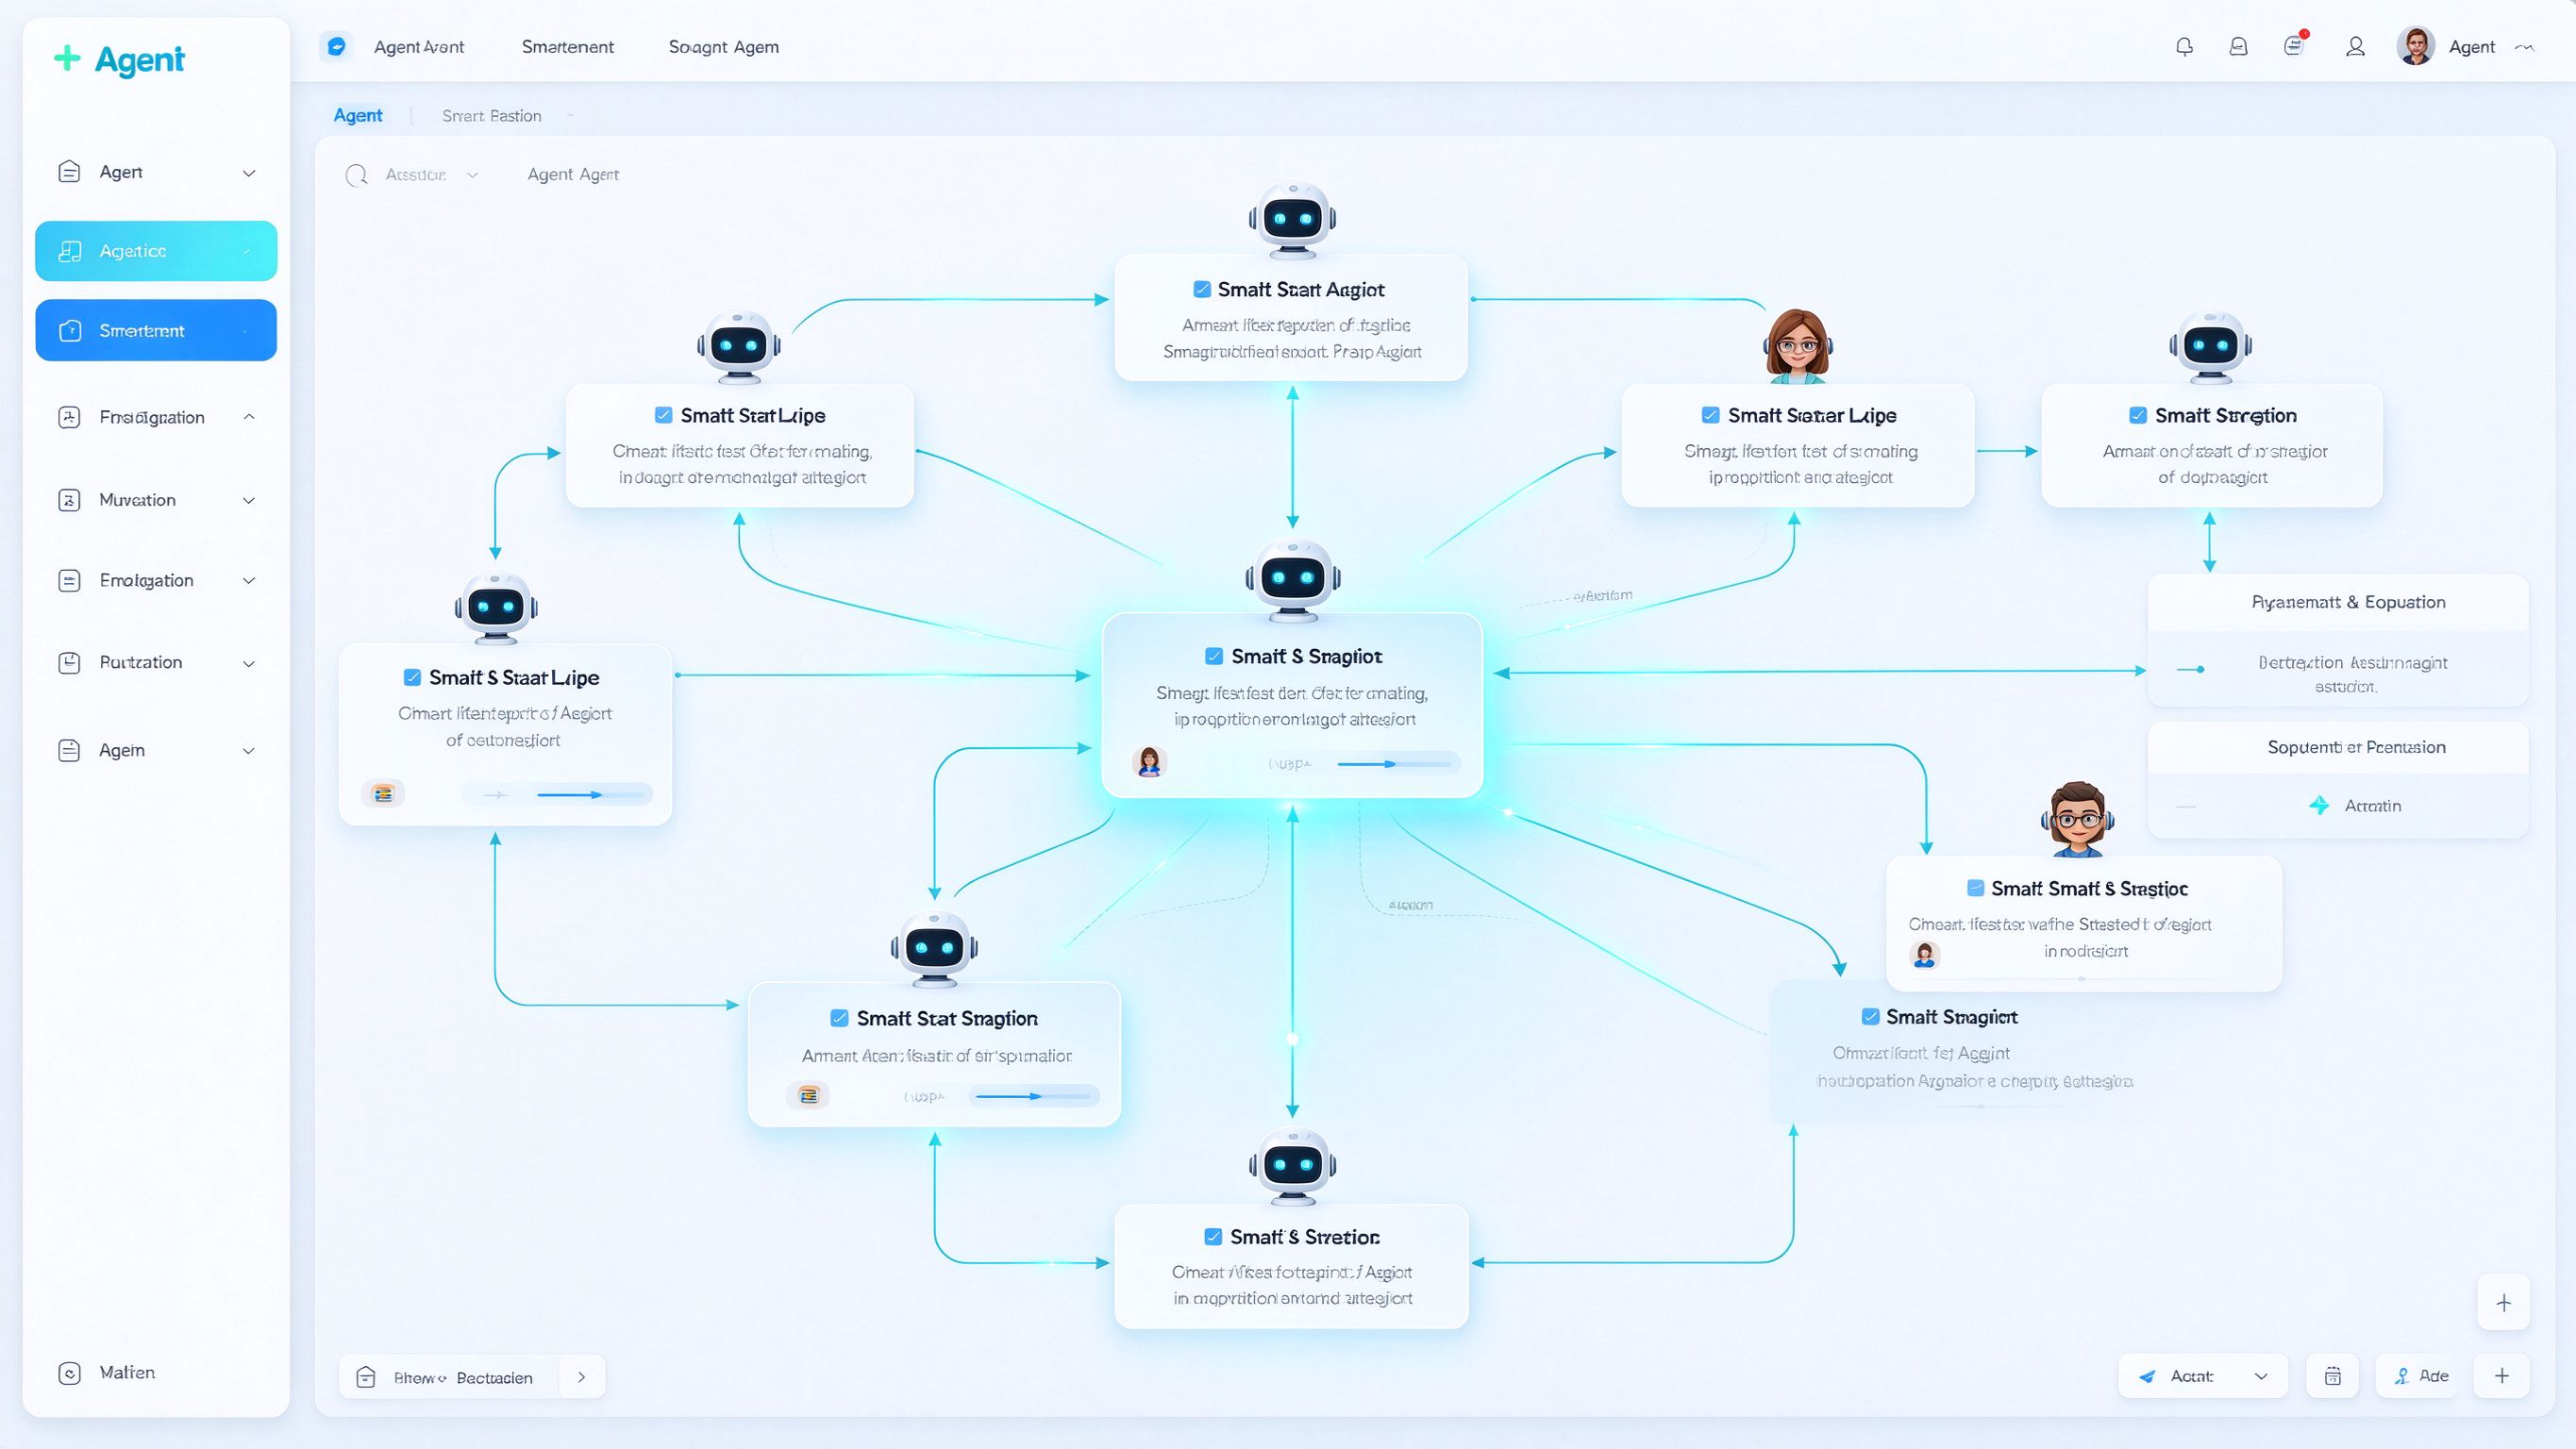The height and width of the screenshot is (1449, 2576).
Task: Click the blue chat logo in the top bar
Action: click(337, 46)
